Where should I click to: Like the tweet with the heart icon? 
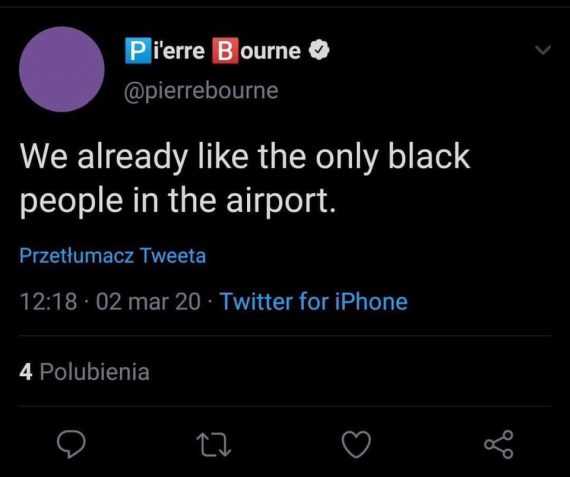pos(356,444)
